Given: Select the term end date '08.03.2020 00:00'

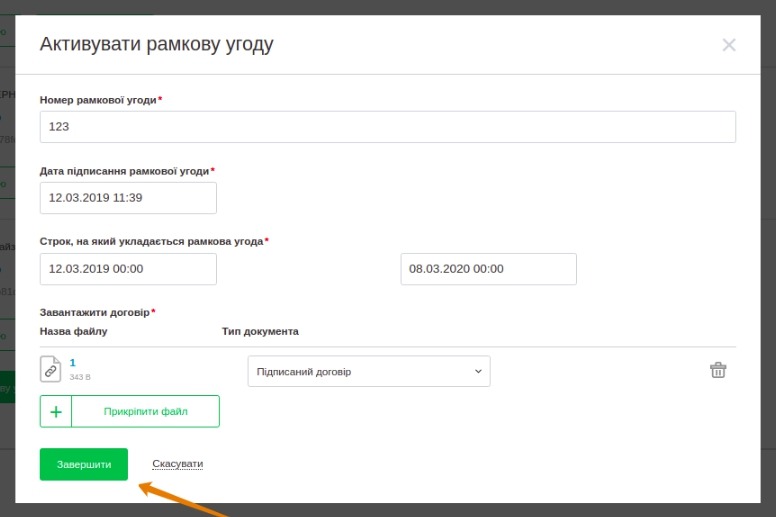Looking at the screenshot, I should click(x=488, y=269).
